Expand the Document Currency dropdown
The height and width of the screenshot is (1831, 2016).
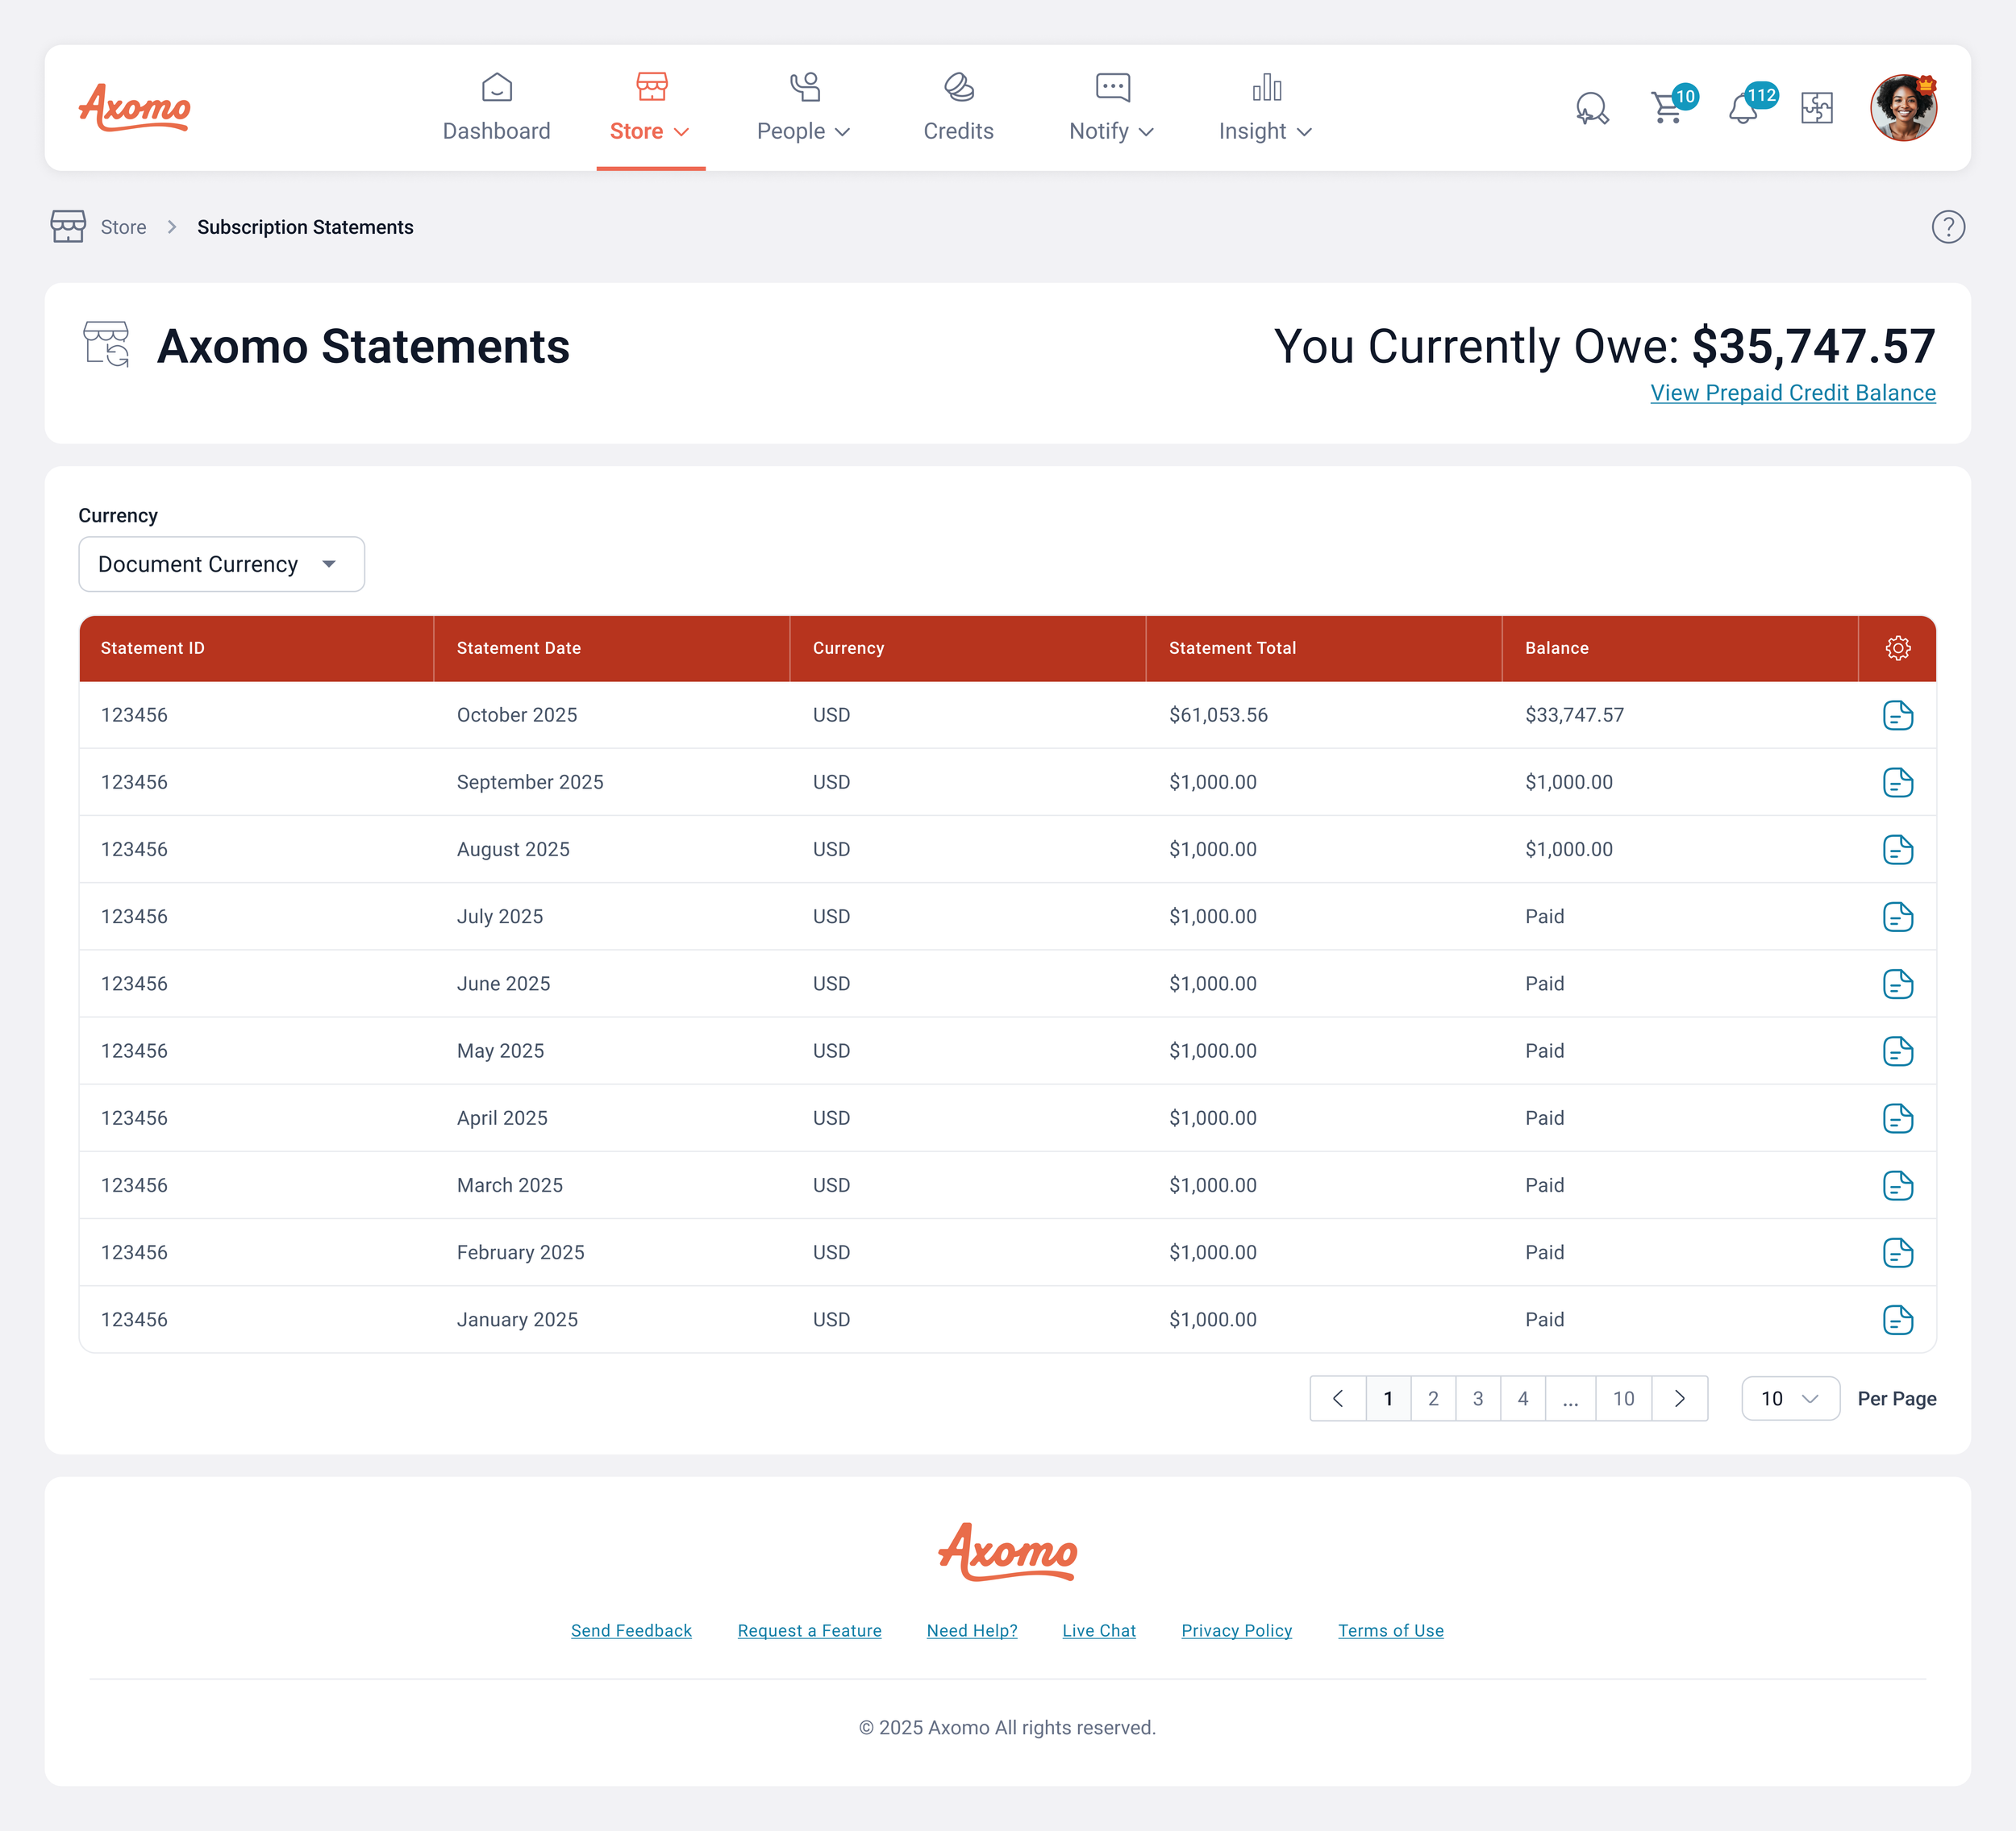click(221, 564)
